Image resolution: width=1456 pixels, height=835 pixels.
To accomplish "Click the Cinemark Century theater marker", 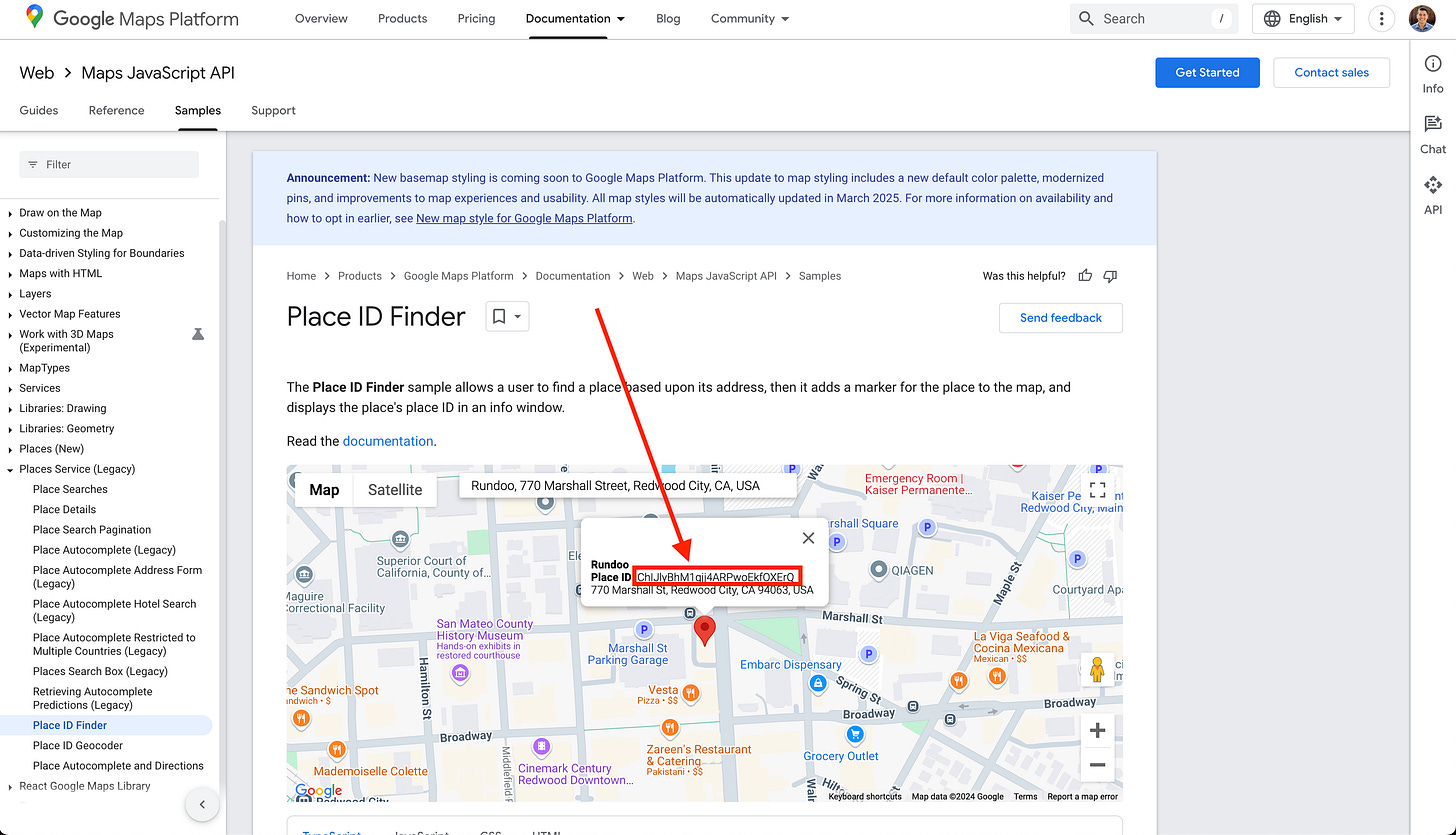I will [x=541, y=746].
